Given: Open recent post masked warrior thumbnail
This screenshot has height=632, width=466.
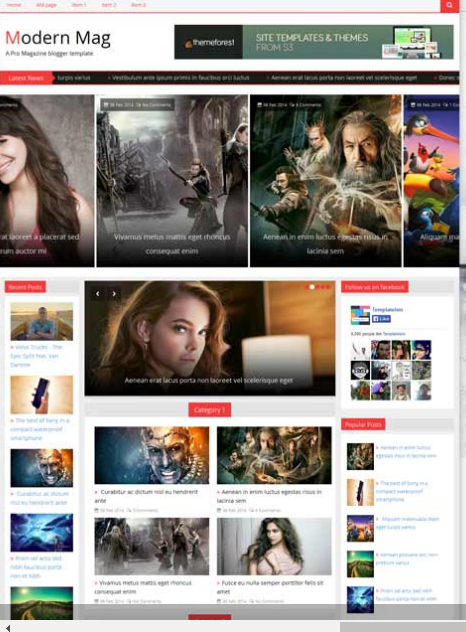Looking at the screenshot, I should 42,468.
